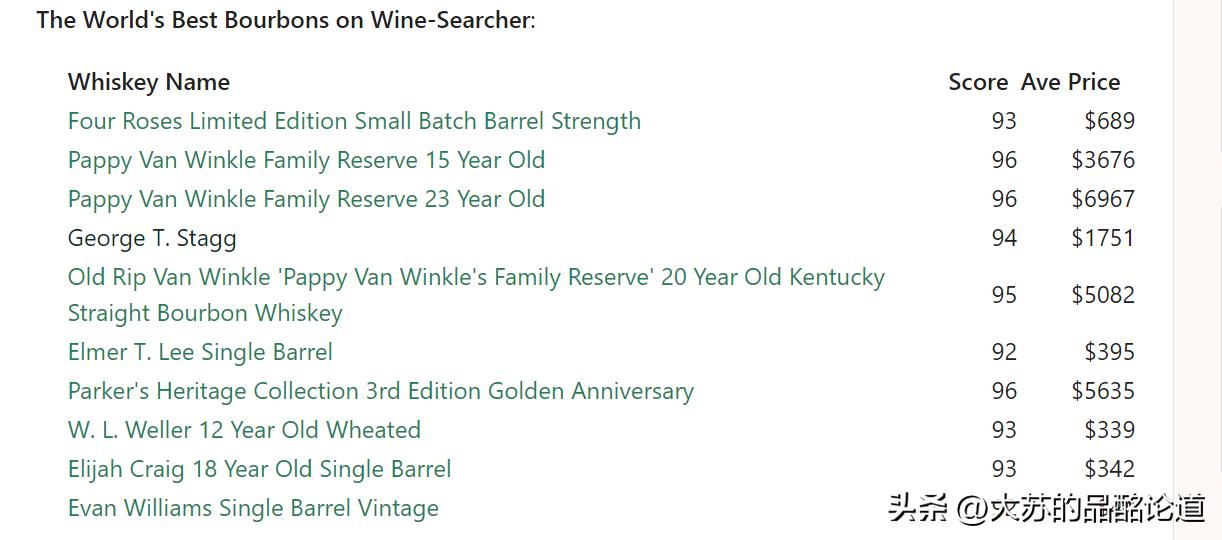This screenshot has height=540, width=1222.
Task: Open Elijah Craig 18 Year Old link
Action: 259,469
